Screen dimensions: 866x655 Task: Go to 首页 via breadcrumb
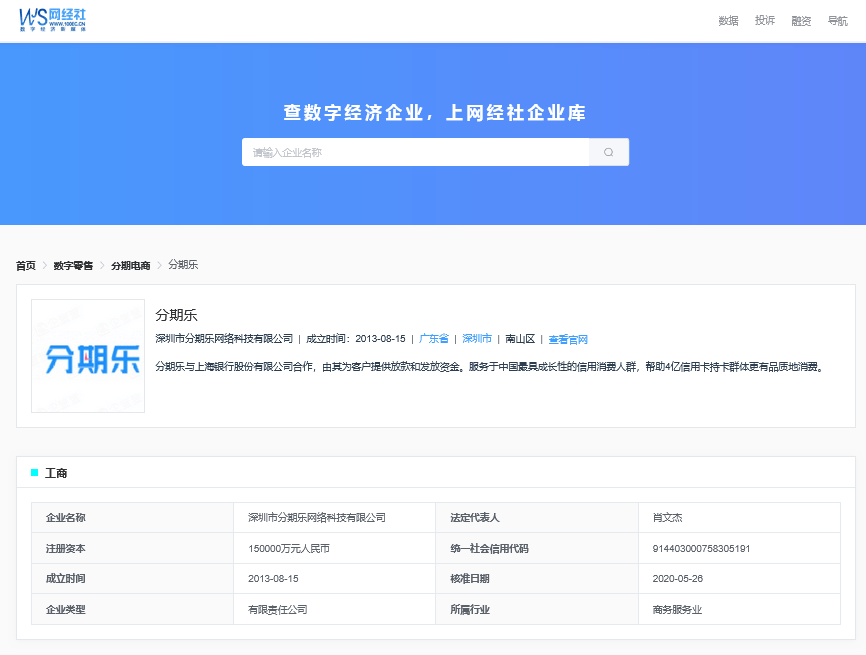pyautogui.click(x=26, y=265)
